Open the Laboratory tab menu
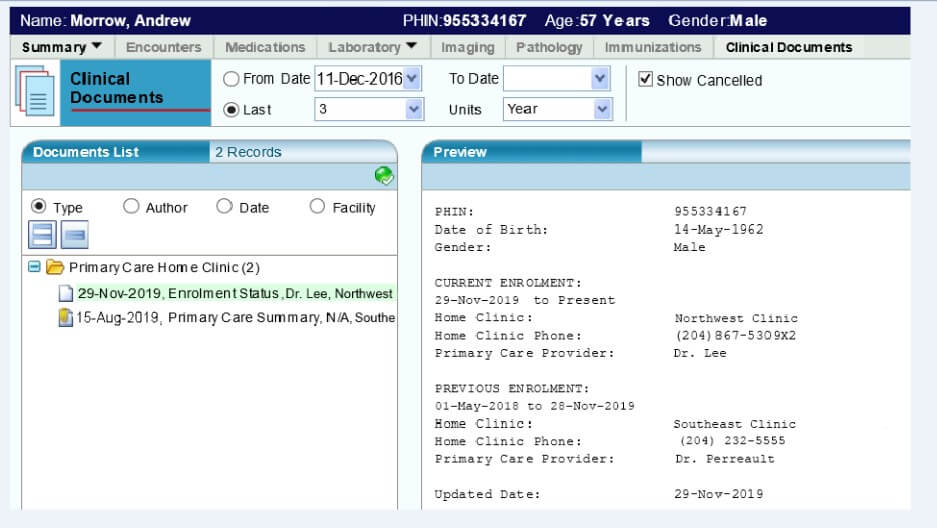Viewport: 937px width, 528px height. pos(372,47)
